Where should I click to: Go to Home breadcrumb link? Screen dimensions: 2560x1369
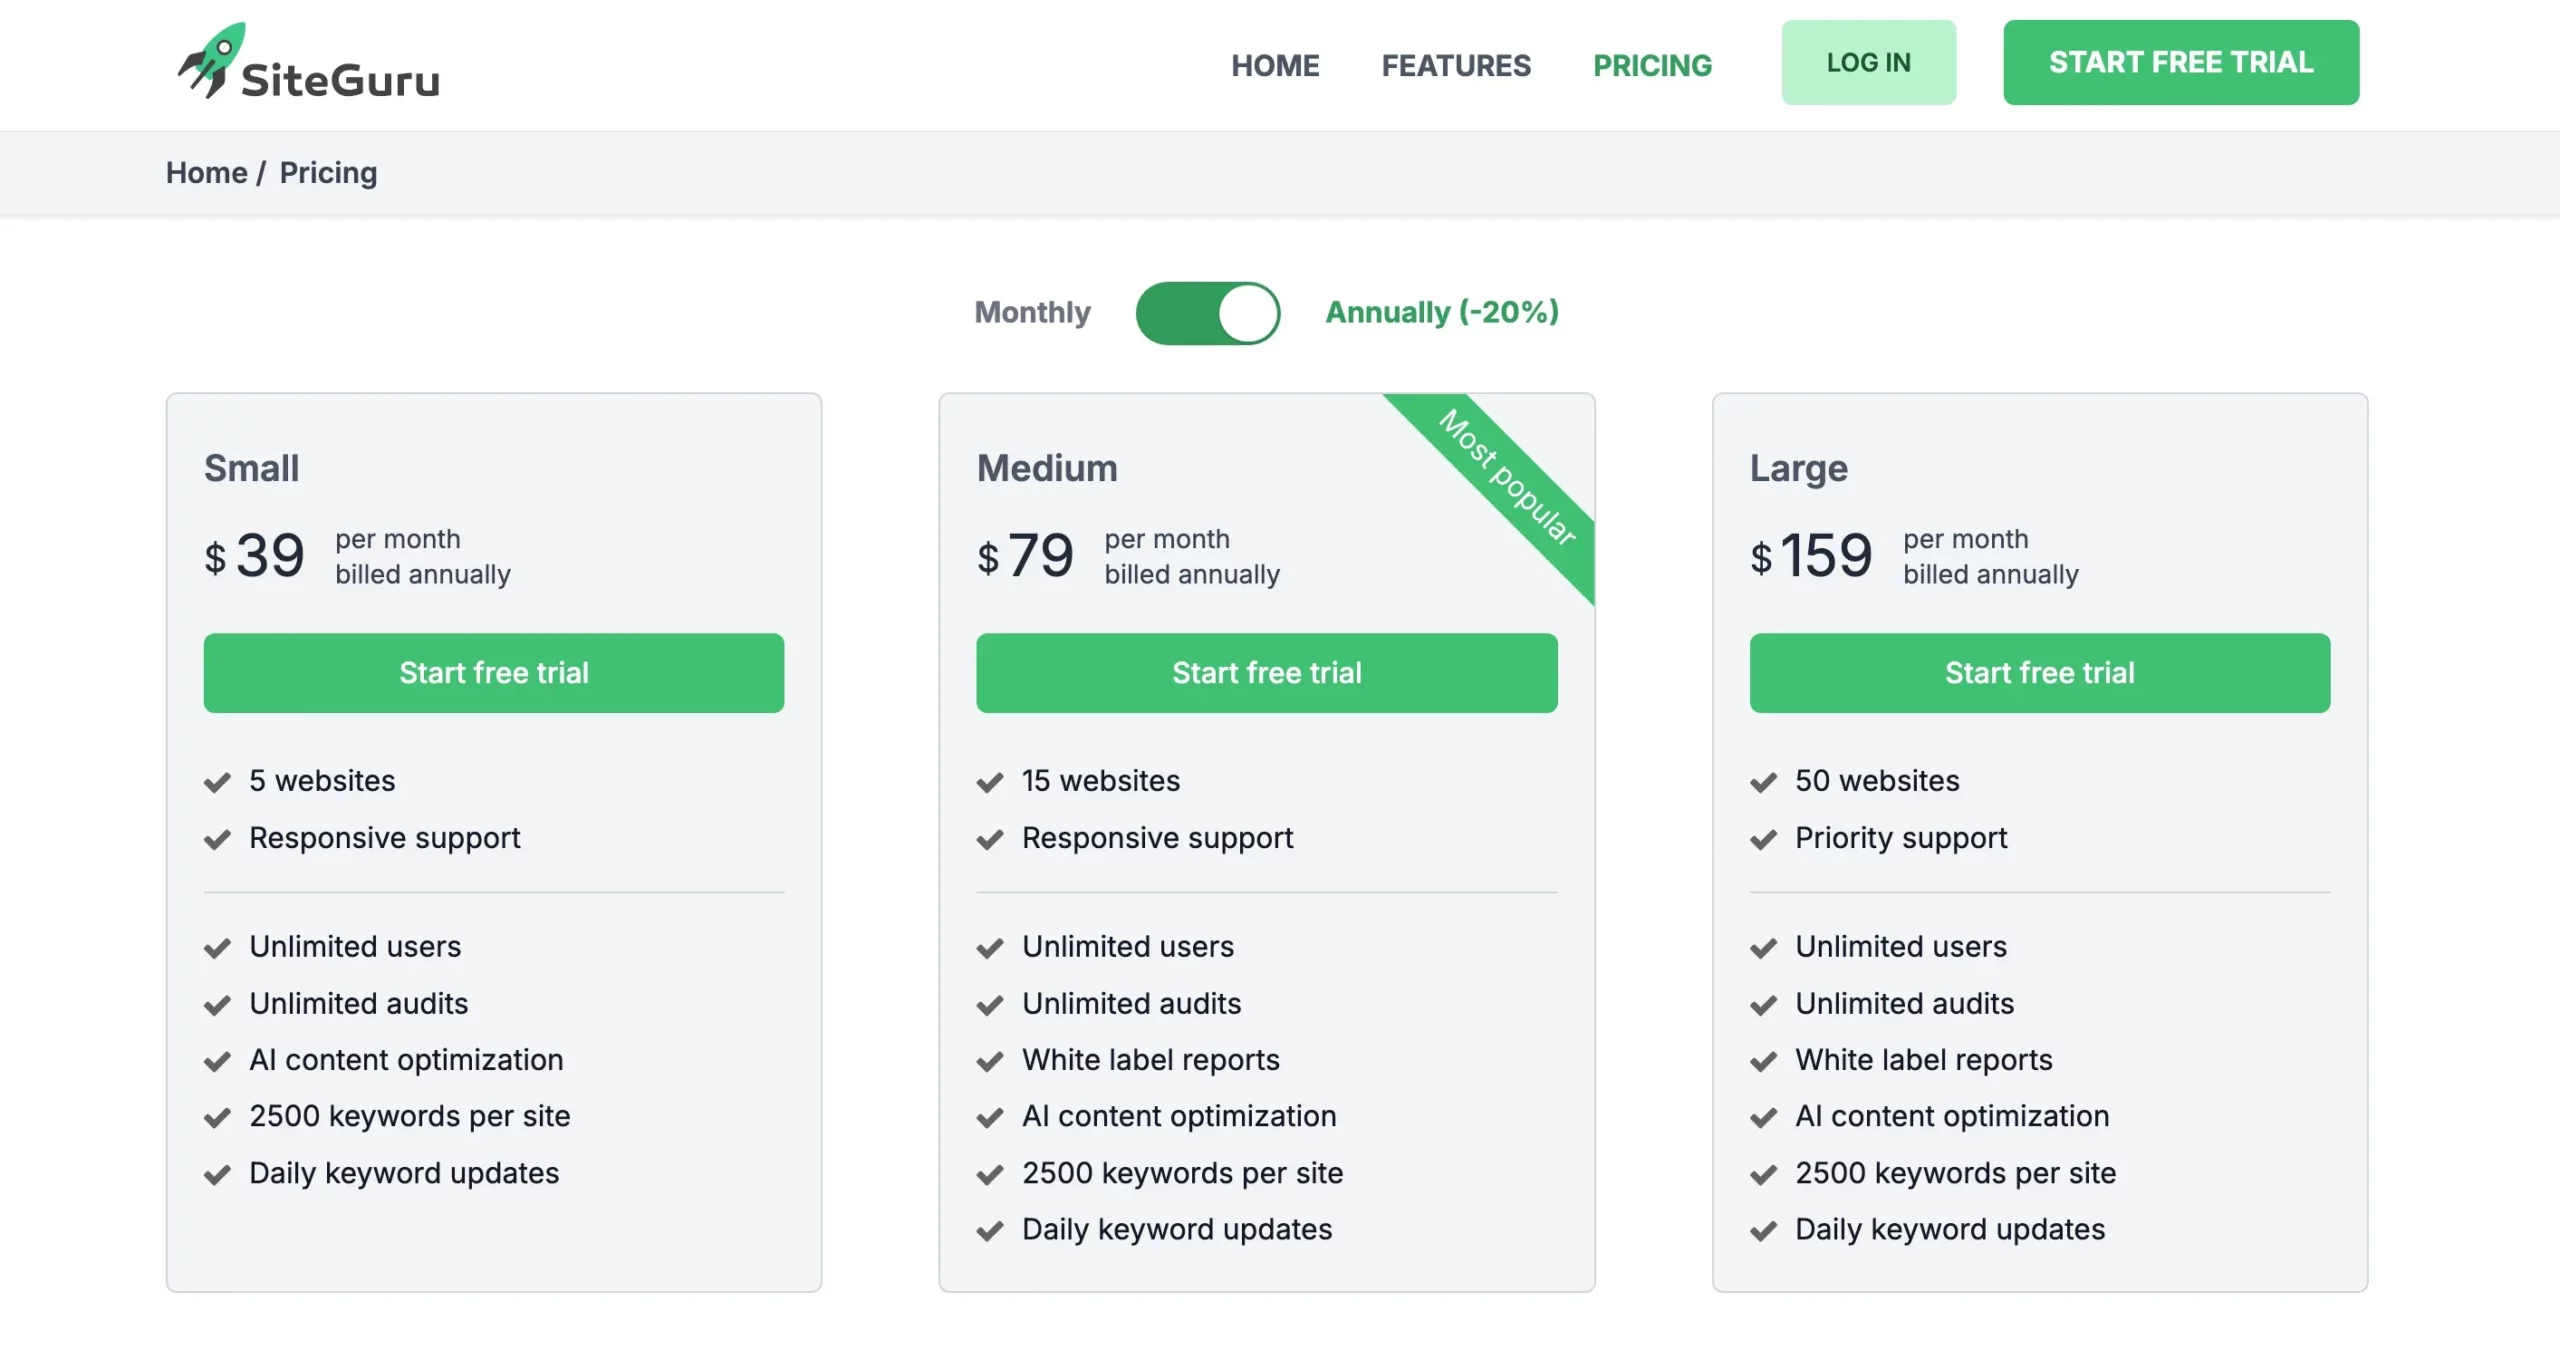click(206, 173)
